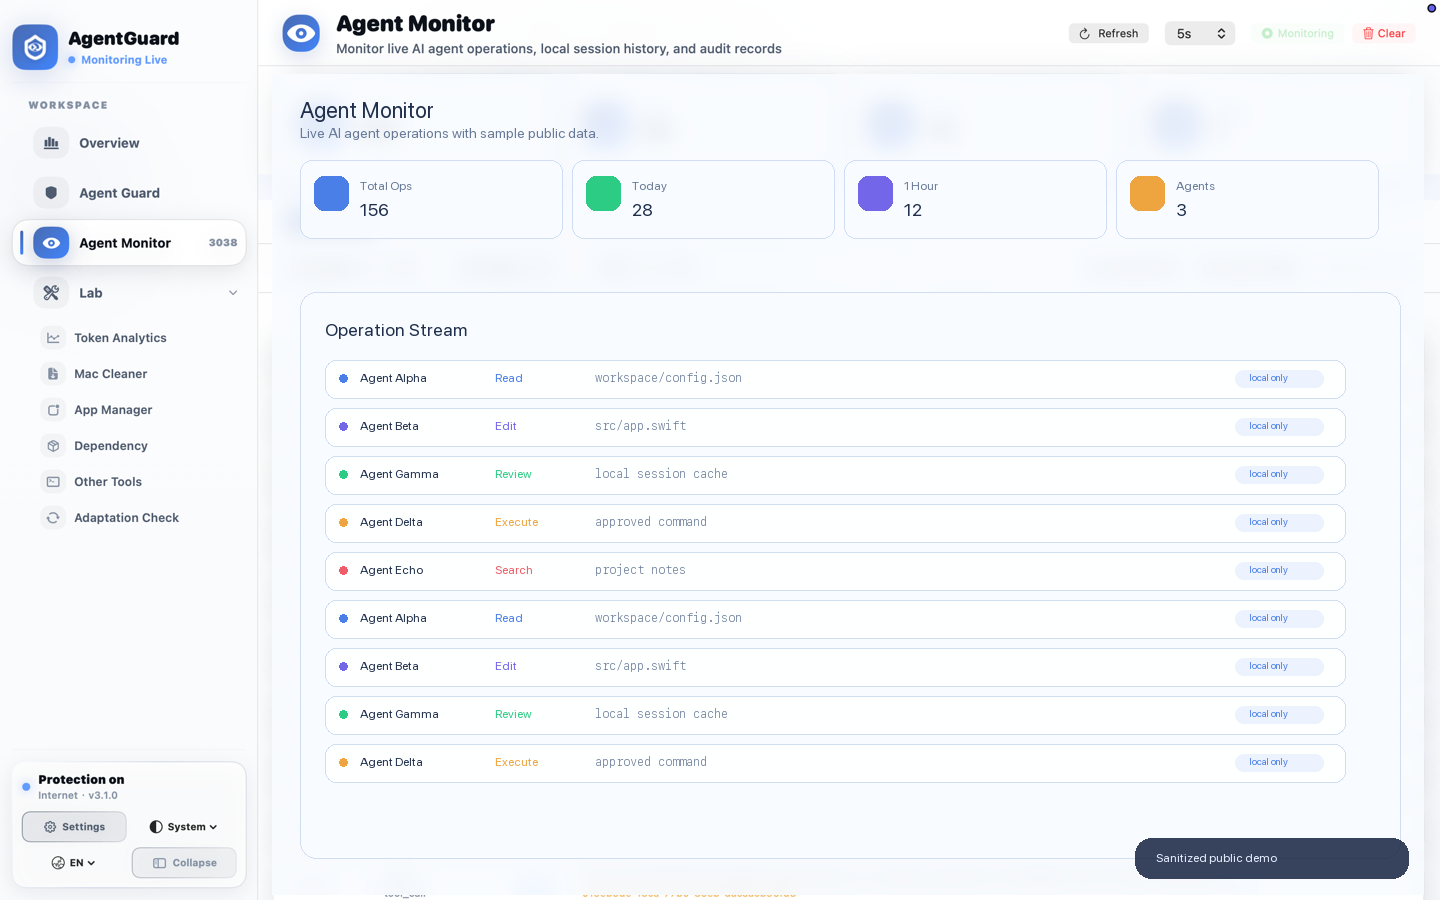Open the System theme dropdown
This screenshot has height=900, width=1440.
(x=184, y=827)
